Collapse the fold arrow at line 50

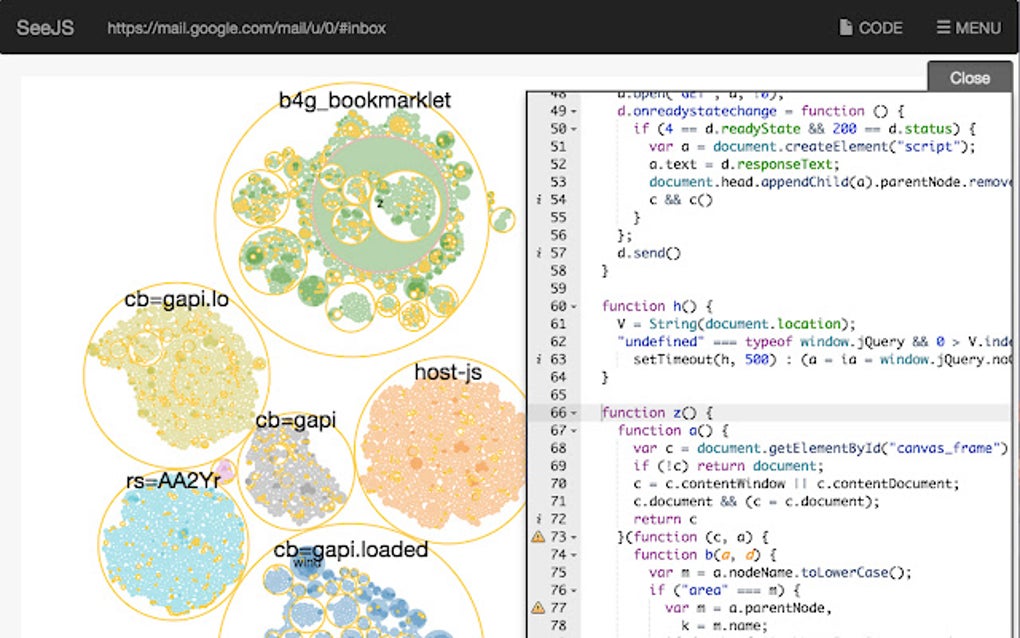point(574,129)
